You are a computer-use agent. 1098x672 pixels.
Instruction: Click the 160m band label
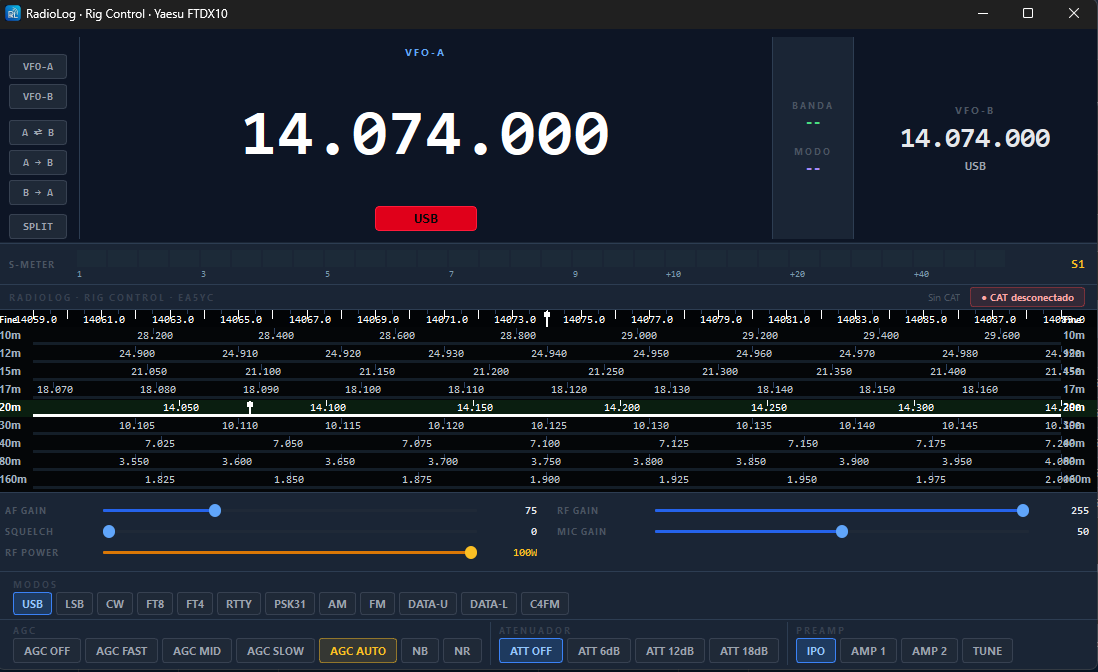[x=13, y=480]
